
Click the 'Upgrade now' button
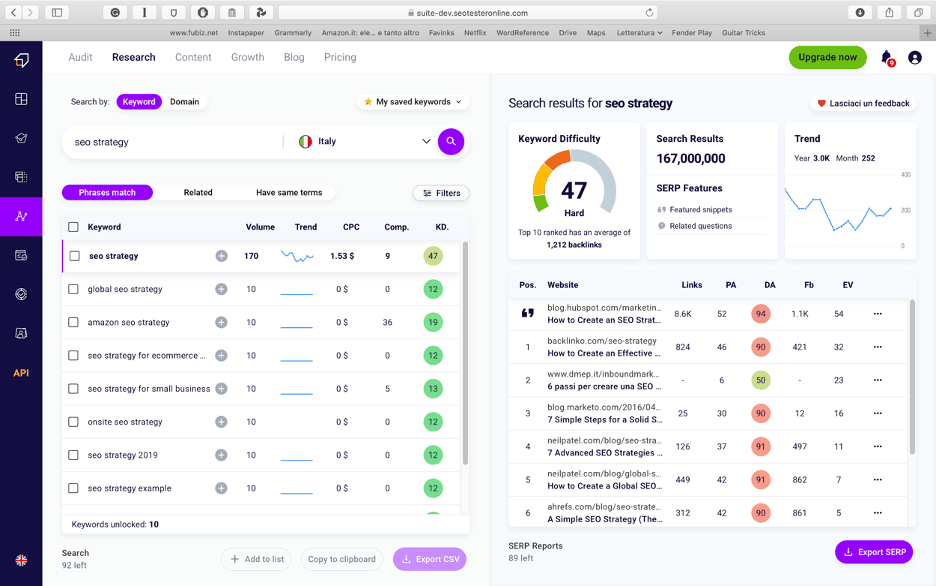click(x=827, y=57)
